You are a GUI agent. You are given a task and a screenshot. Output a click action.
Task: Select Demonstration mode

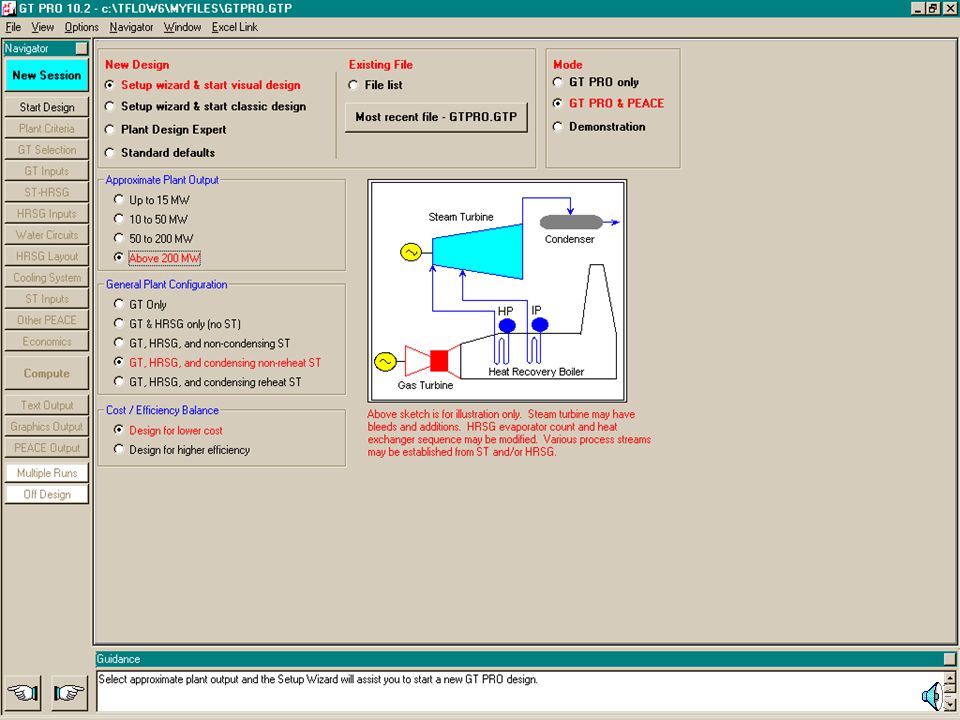pyautogui.click(x=599, y=127)
